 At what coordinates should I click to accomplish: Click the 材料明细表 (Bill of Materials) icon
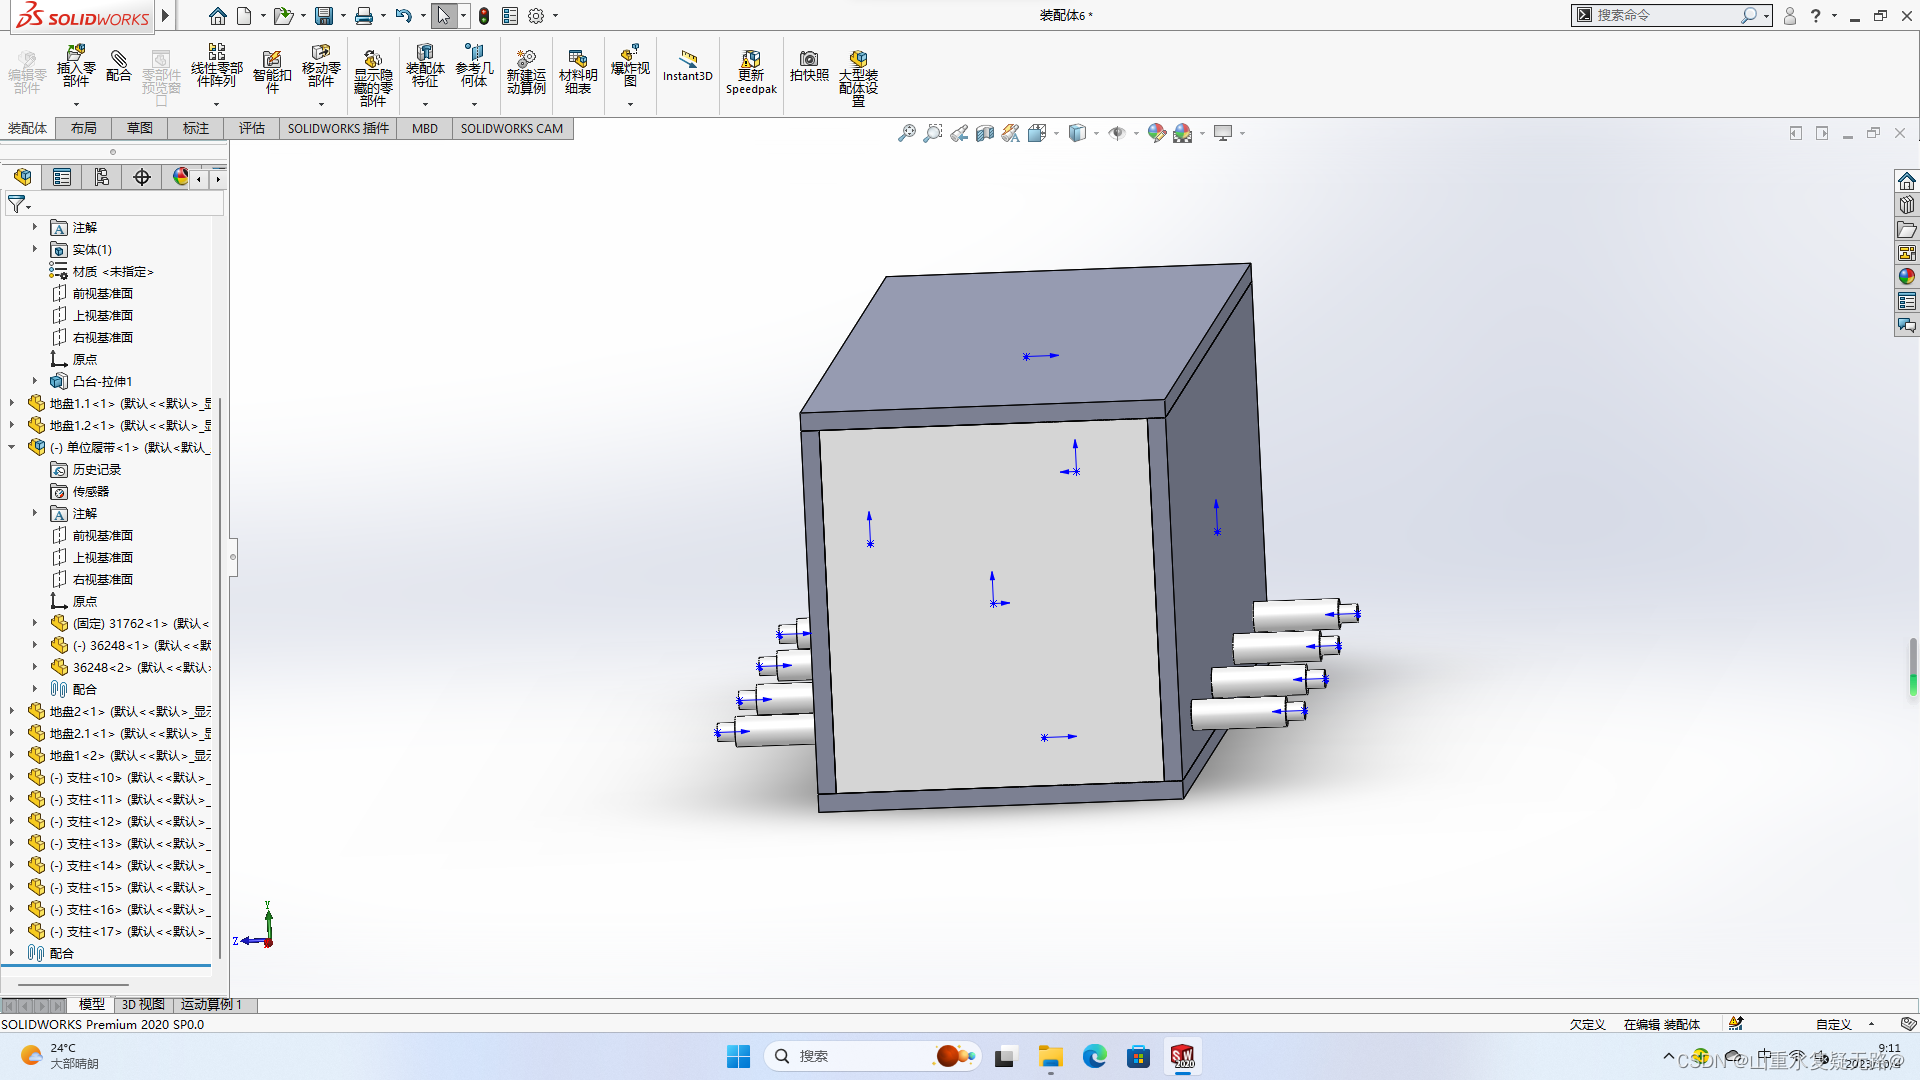point(578,68)
